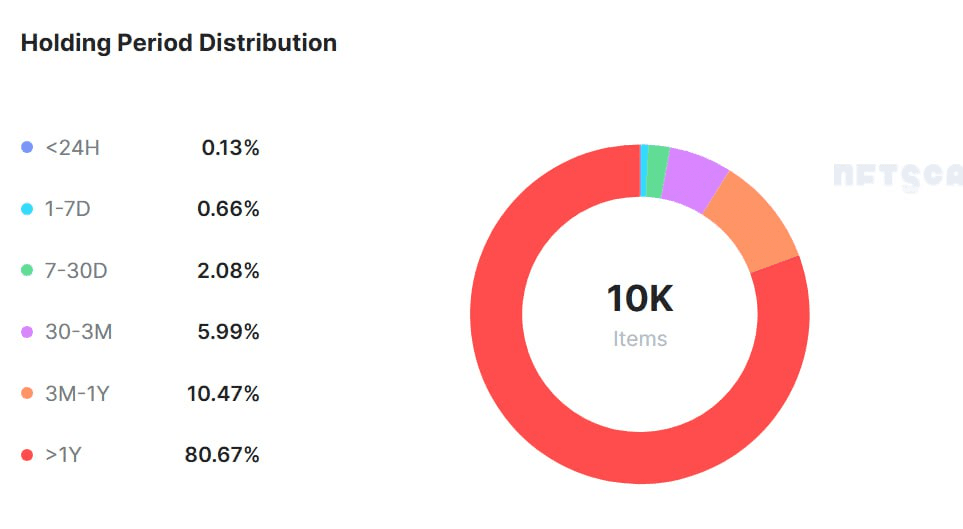Toggle the 3M-1Y legend label
The width and height of the screenshot is (963, 529).
click(x=77, y=394)
